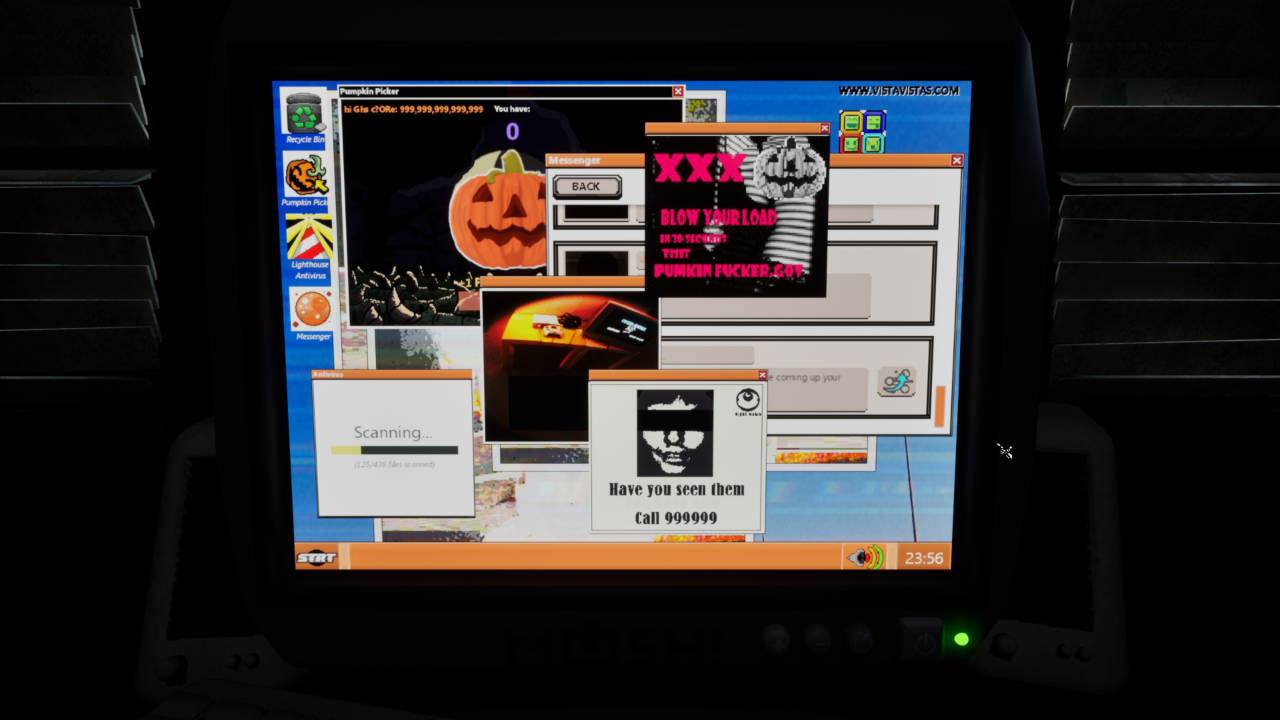Click the Antivirus scanning progress bar

(394, 450)
